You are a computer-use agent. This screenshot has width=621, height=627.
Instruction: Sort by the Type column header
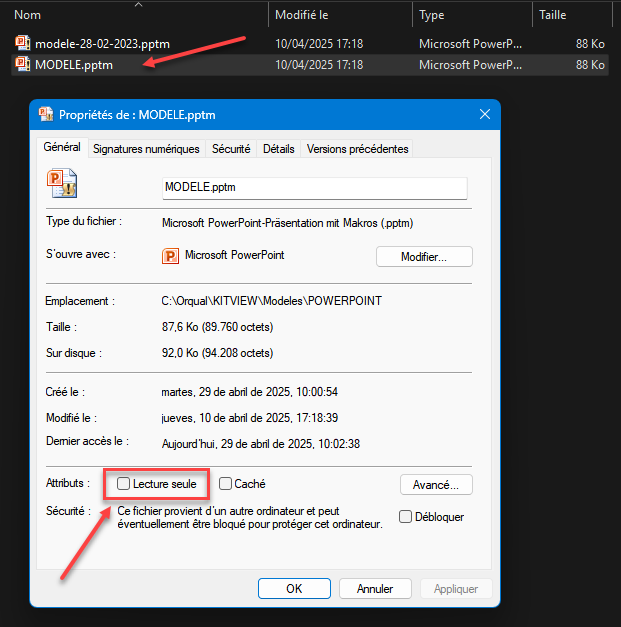tap(432, 15)
